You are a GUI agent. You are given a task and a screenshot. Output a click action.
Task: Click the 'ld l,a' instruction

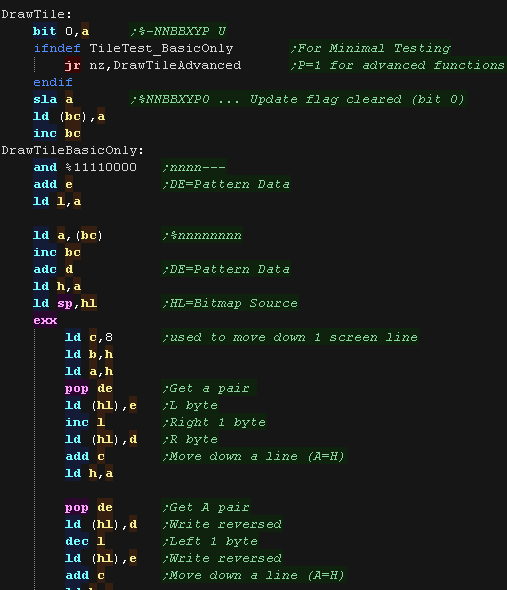[57, 201]
